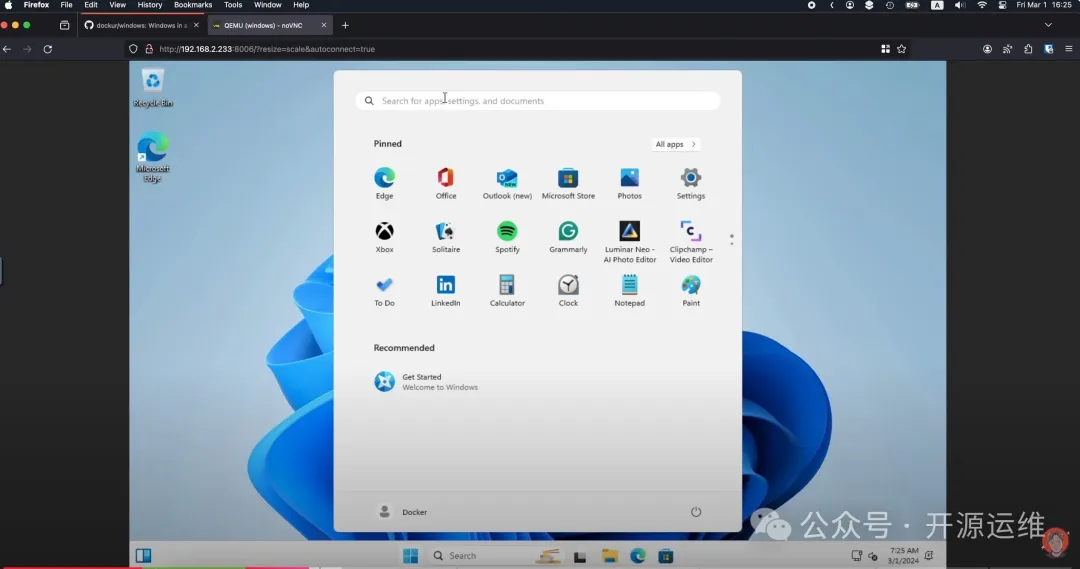Click the power button in Start menu
This screenshot has width=1080, height=569.
[696, 512]
